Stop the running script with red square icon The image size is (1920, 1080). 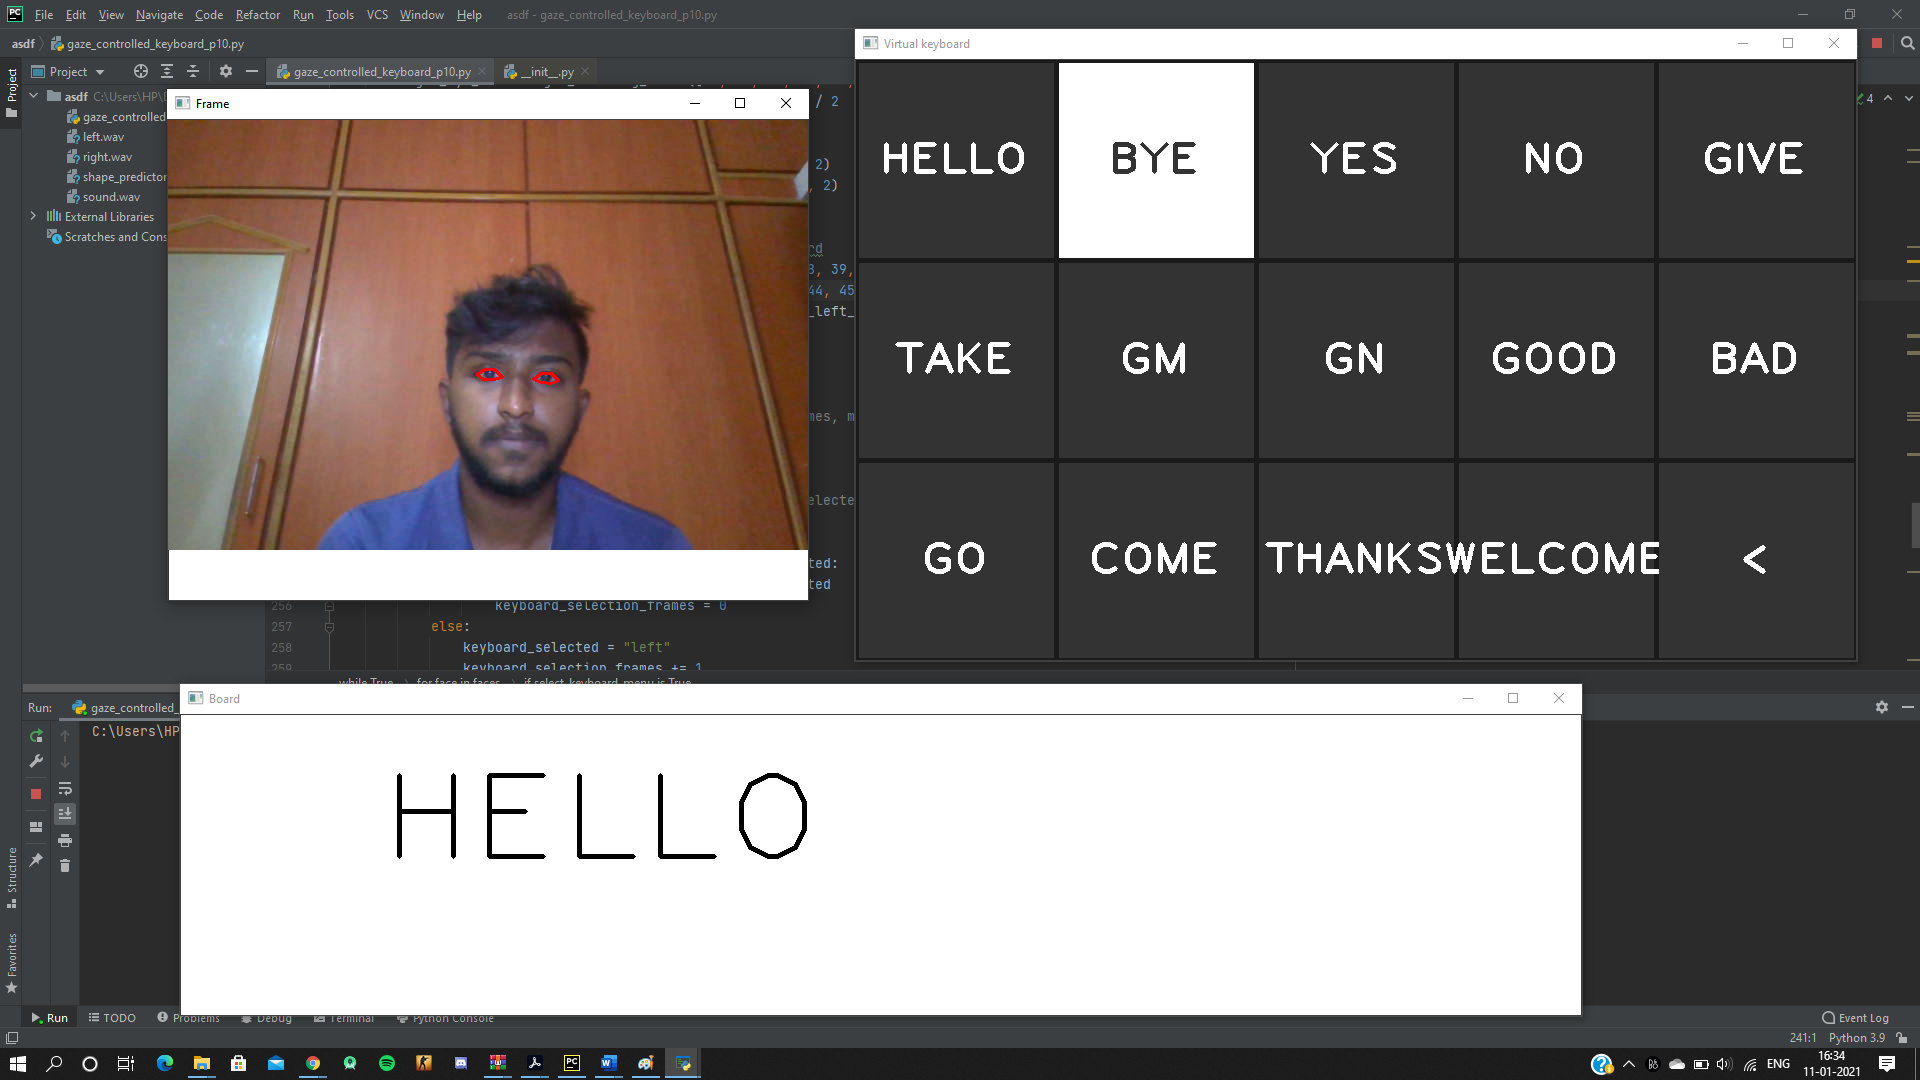[x=35, y=793]
